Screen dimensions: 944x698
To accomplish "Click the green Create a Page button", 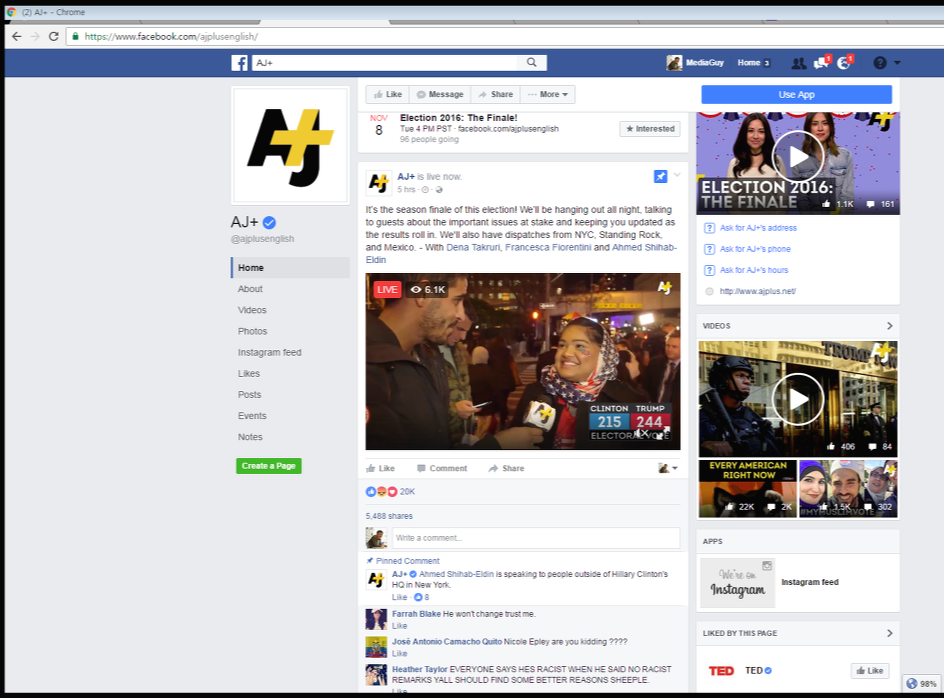I will click(269, 466).
